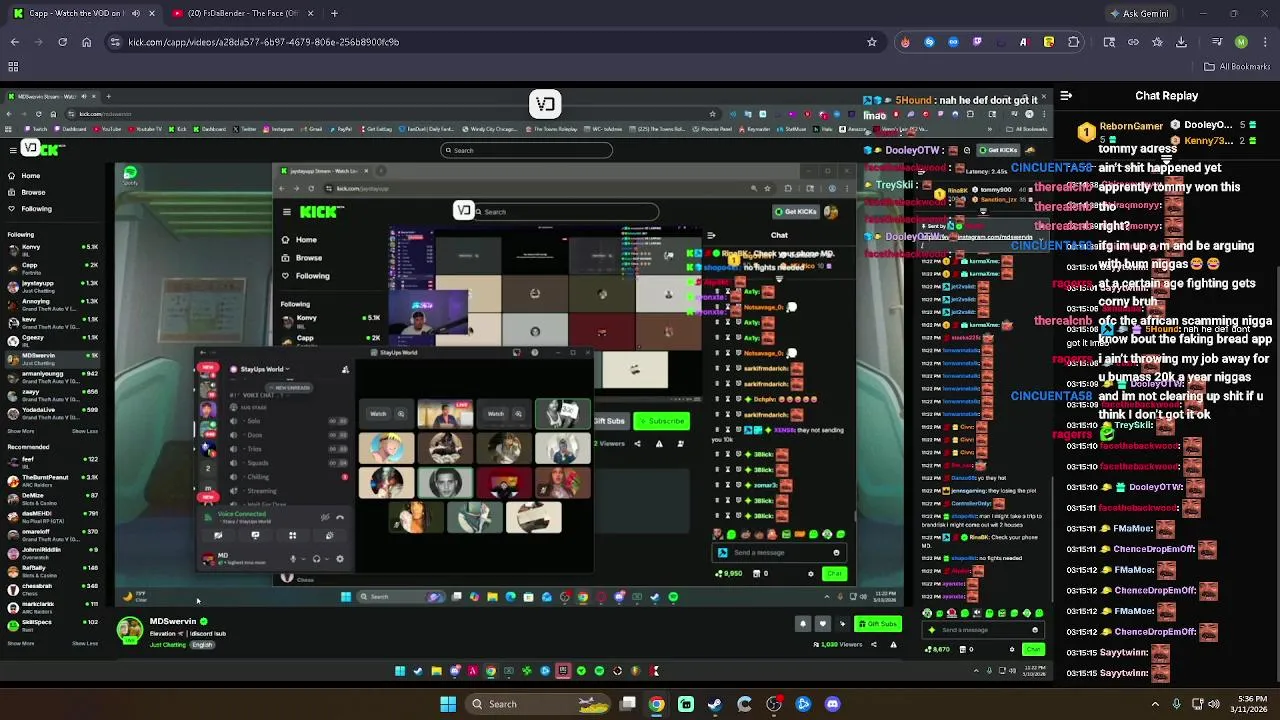Select the Solo voice channel in Discord
Viewport: 1280px width, 720px height.
254,421
